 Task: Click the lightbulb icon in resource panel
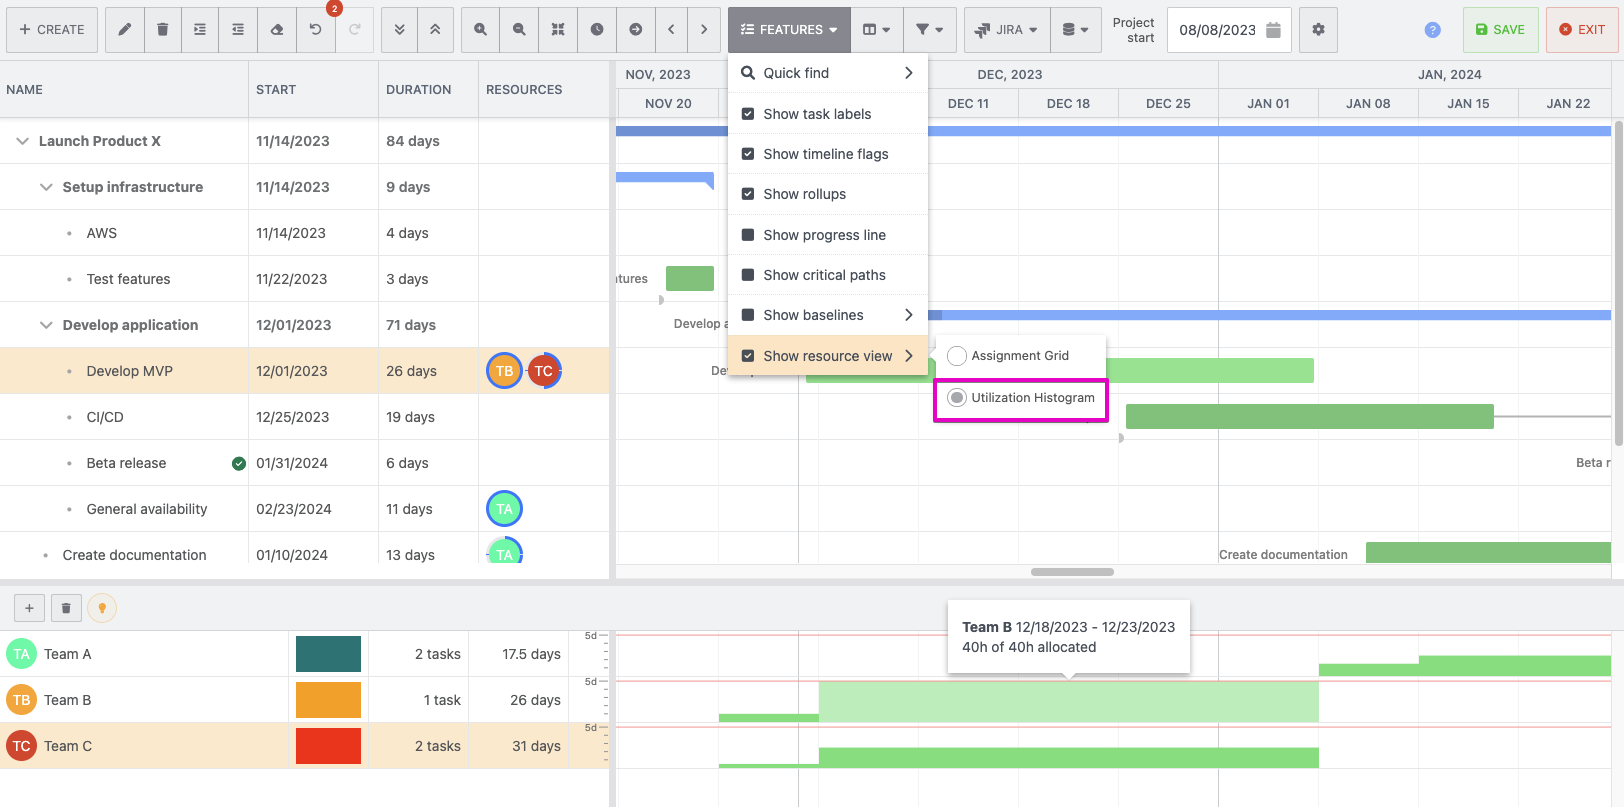[102, 608]
